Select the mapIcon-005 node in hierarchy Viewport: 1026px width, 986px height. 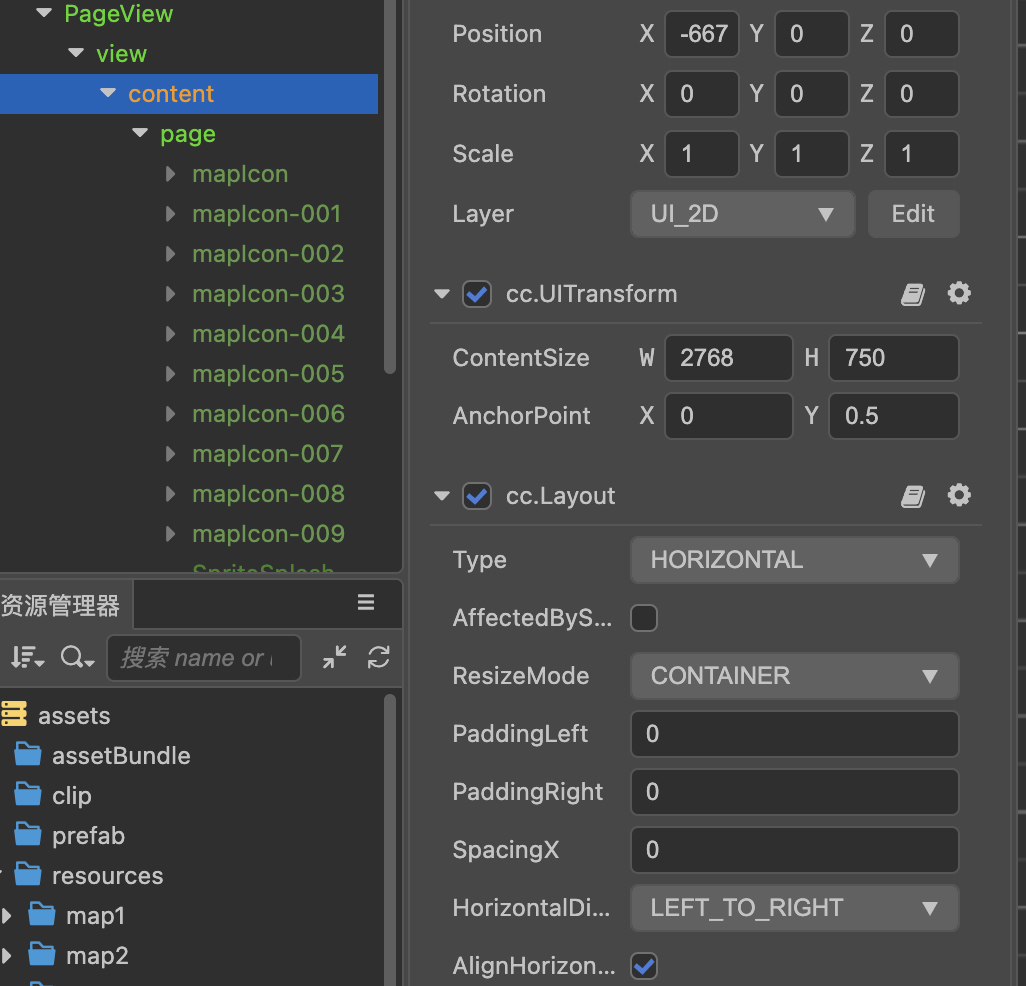pyautogui.click(x=268, y=374)
